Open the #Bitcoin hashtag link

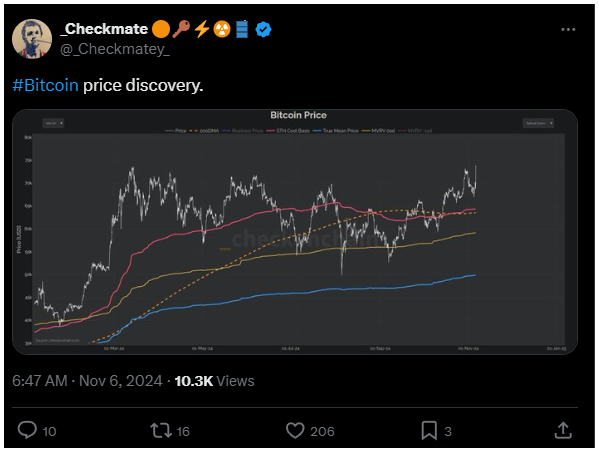tap(45, 85)
